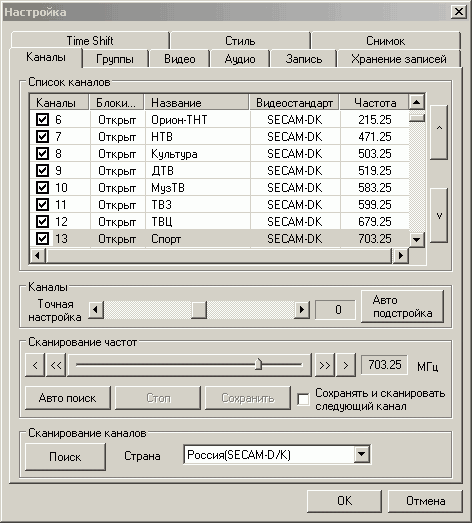Jump frequency back with the << button
This screenshot has height=523, width=472.
[x=56, y=365]
